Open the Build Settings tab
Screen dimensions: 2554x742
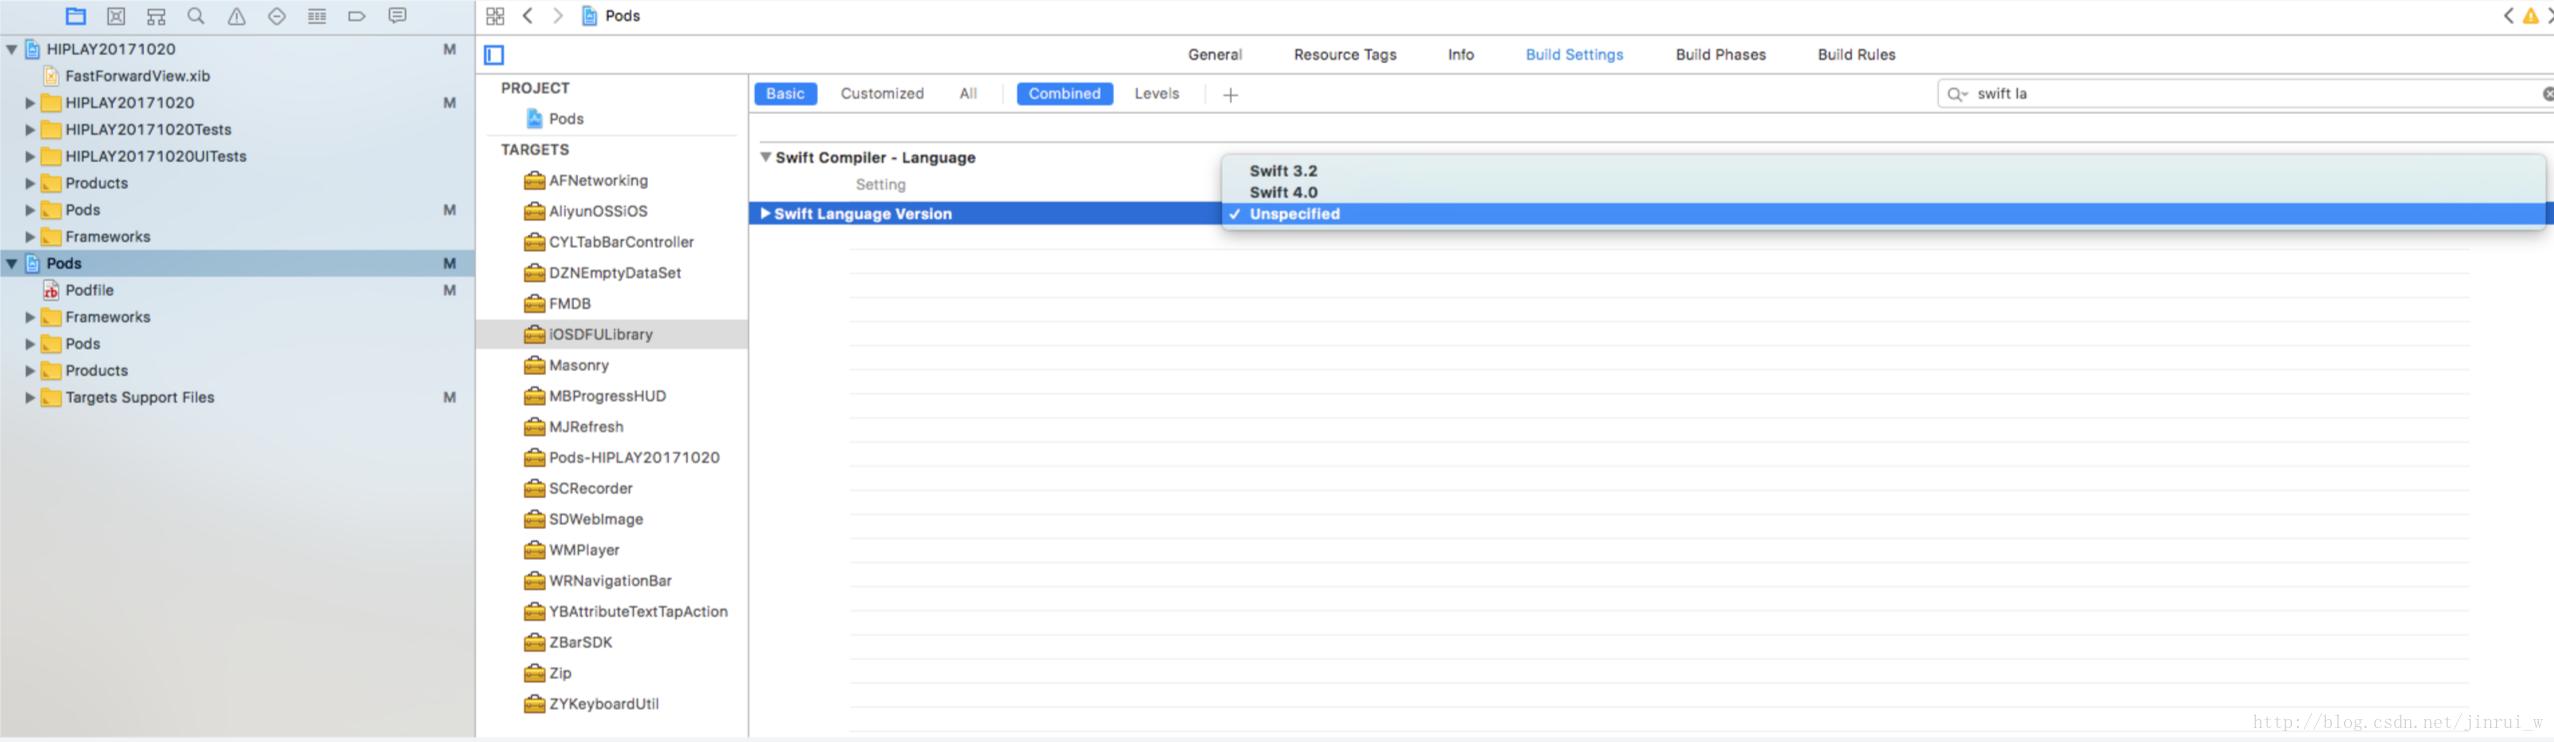1574,55
